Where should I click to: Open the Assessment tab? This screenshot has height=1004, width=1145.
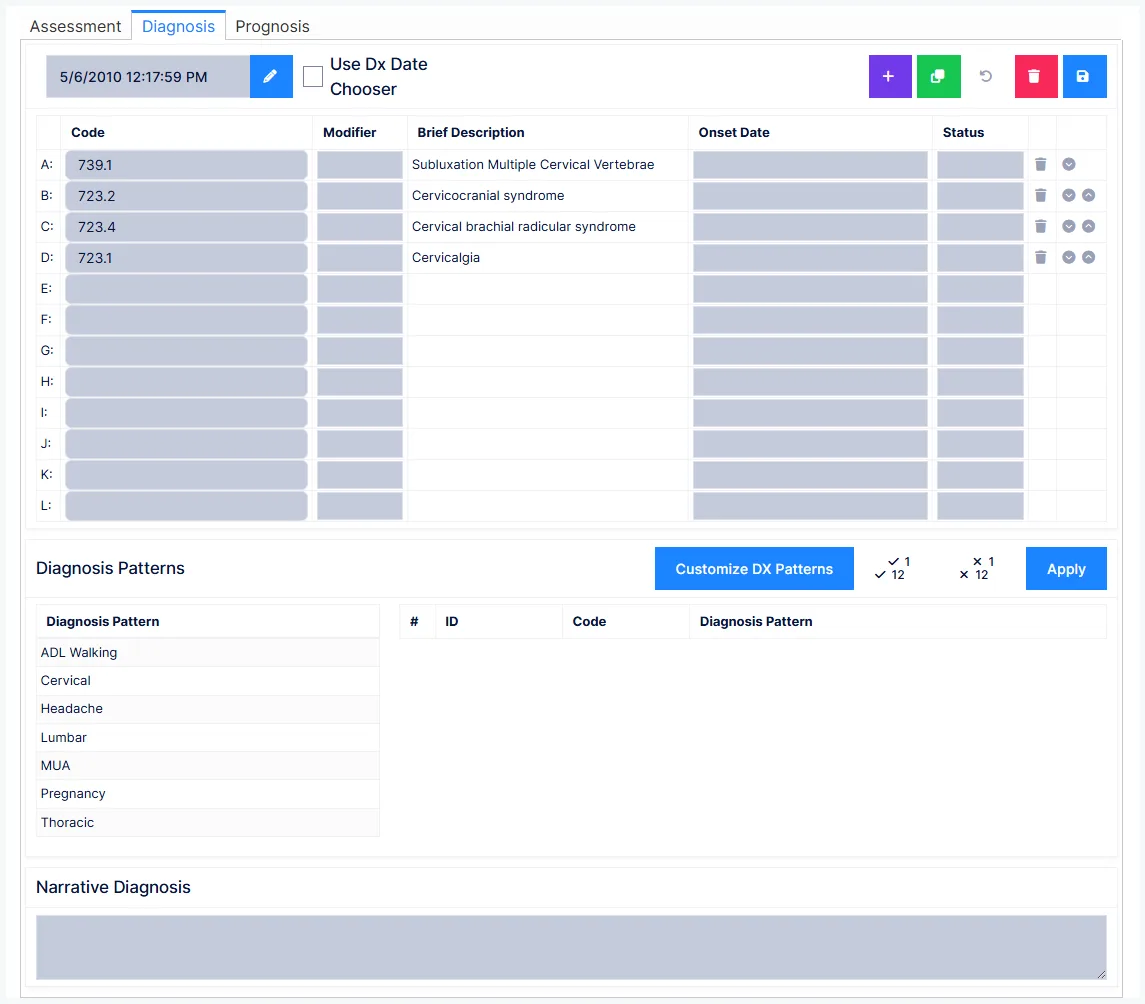75,26
